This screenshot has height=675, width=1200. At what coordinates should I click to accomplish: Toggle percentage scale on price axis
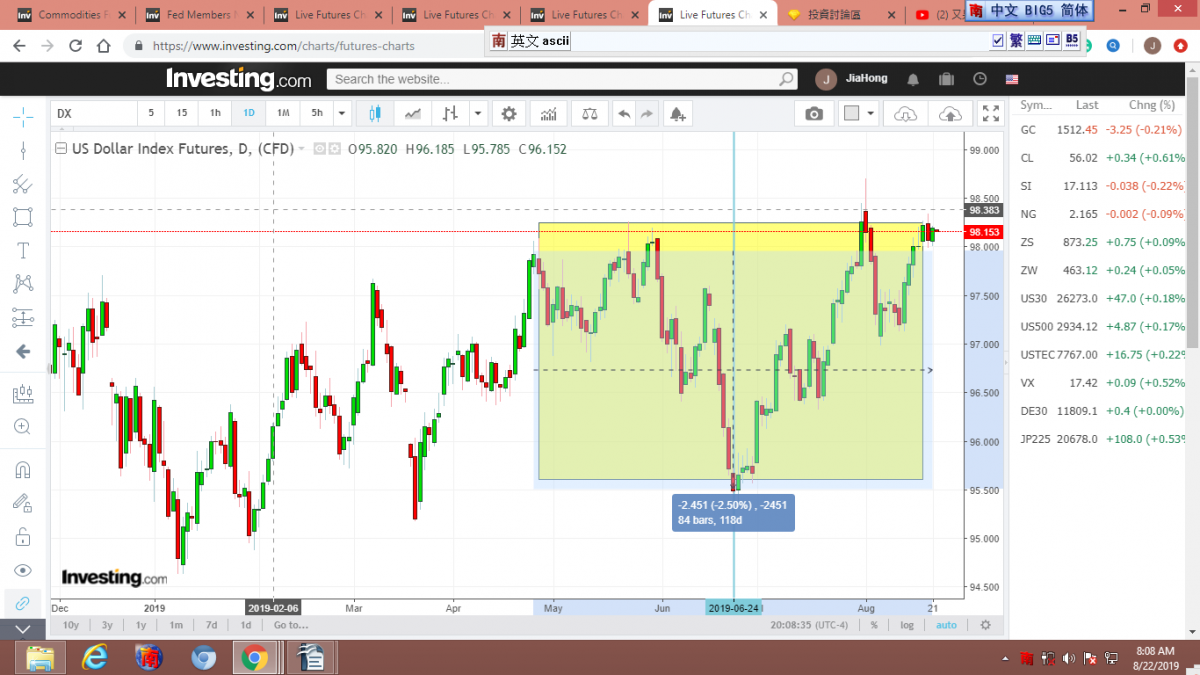pos(874,625)
